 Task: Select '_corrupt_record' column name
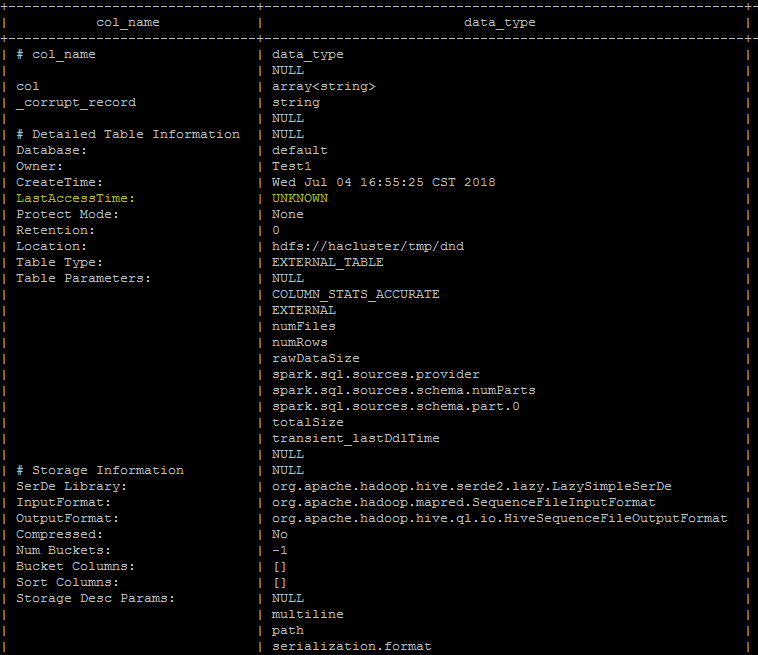tap(76, 102)
